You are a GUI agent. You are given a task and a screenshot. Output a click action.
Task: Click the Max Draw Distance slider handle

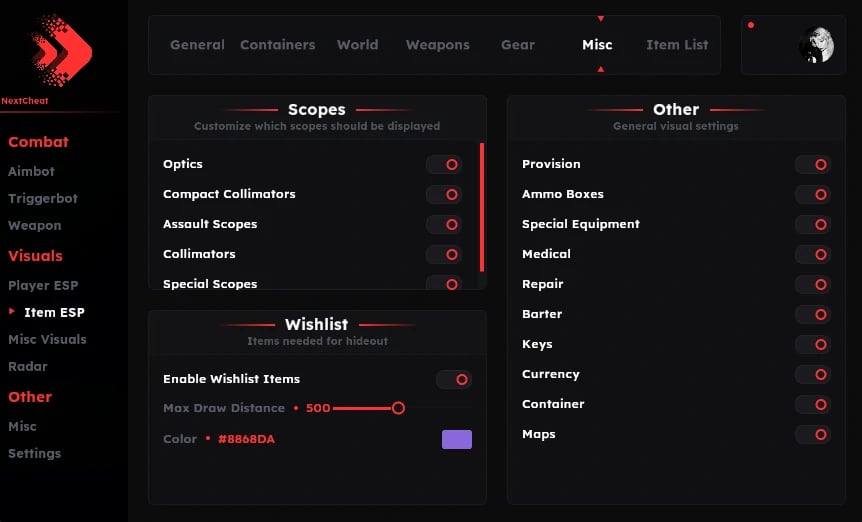click(x=398, y=408)
